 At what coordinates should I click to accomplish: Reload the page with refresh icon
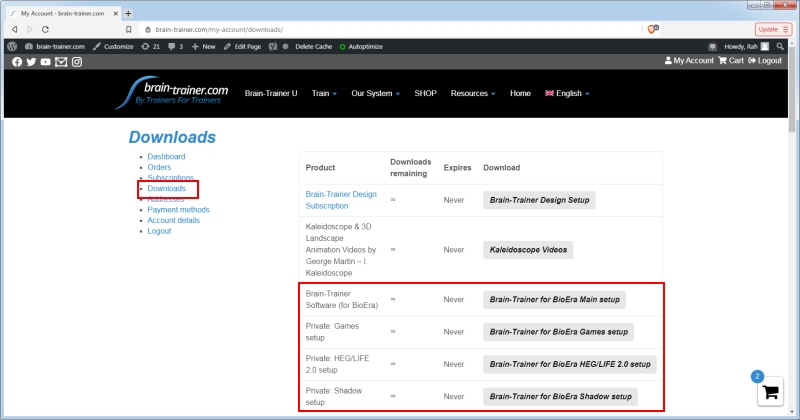tap(45, 29)
